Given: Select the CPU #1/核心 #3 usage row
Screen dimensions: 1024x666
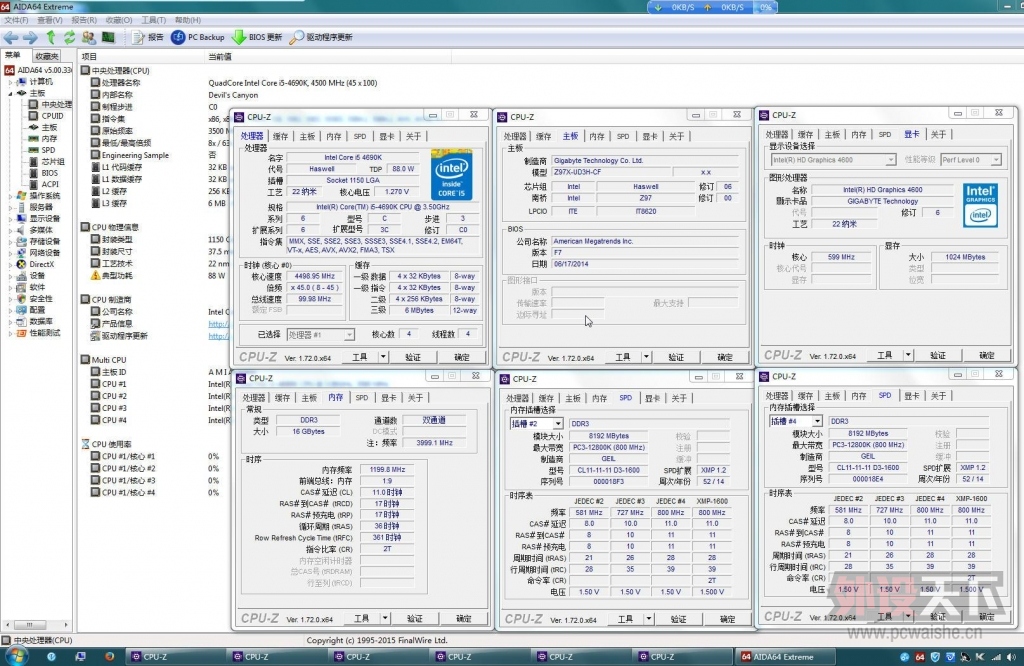Looking at the screenshot, I should pos(128,481).
